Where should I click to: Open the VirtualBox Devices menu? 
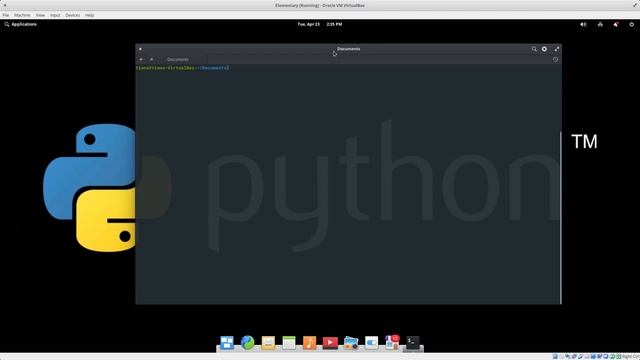tap(73, 15)
